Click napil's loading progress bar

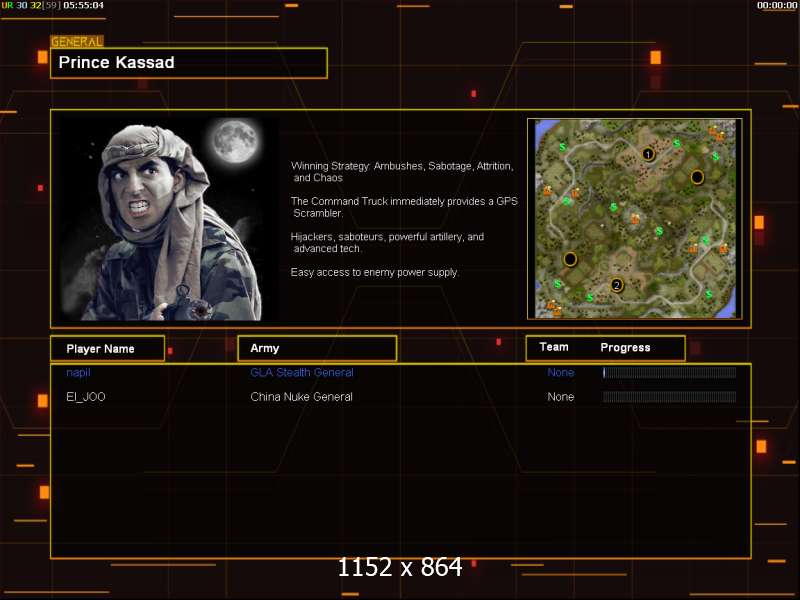669,372
